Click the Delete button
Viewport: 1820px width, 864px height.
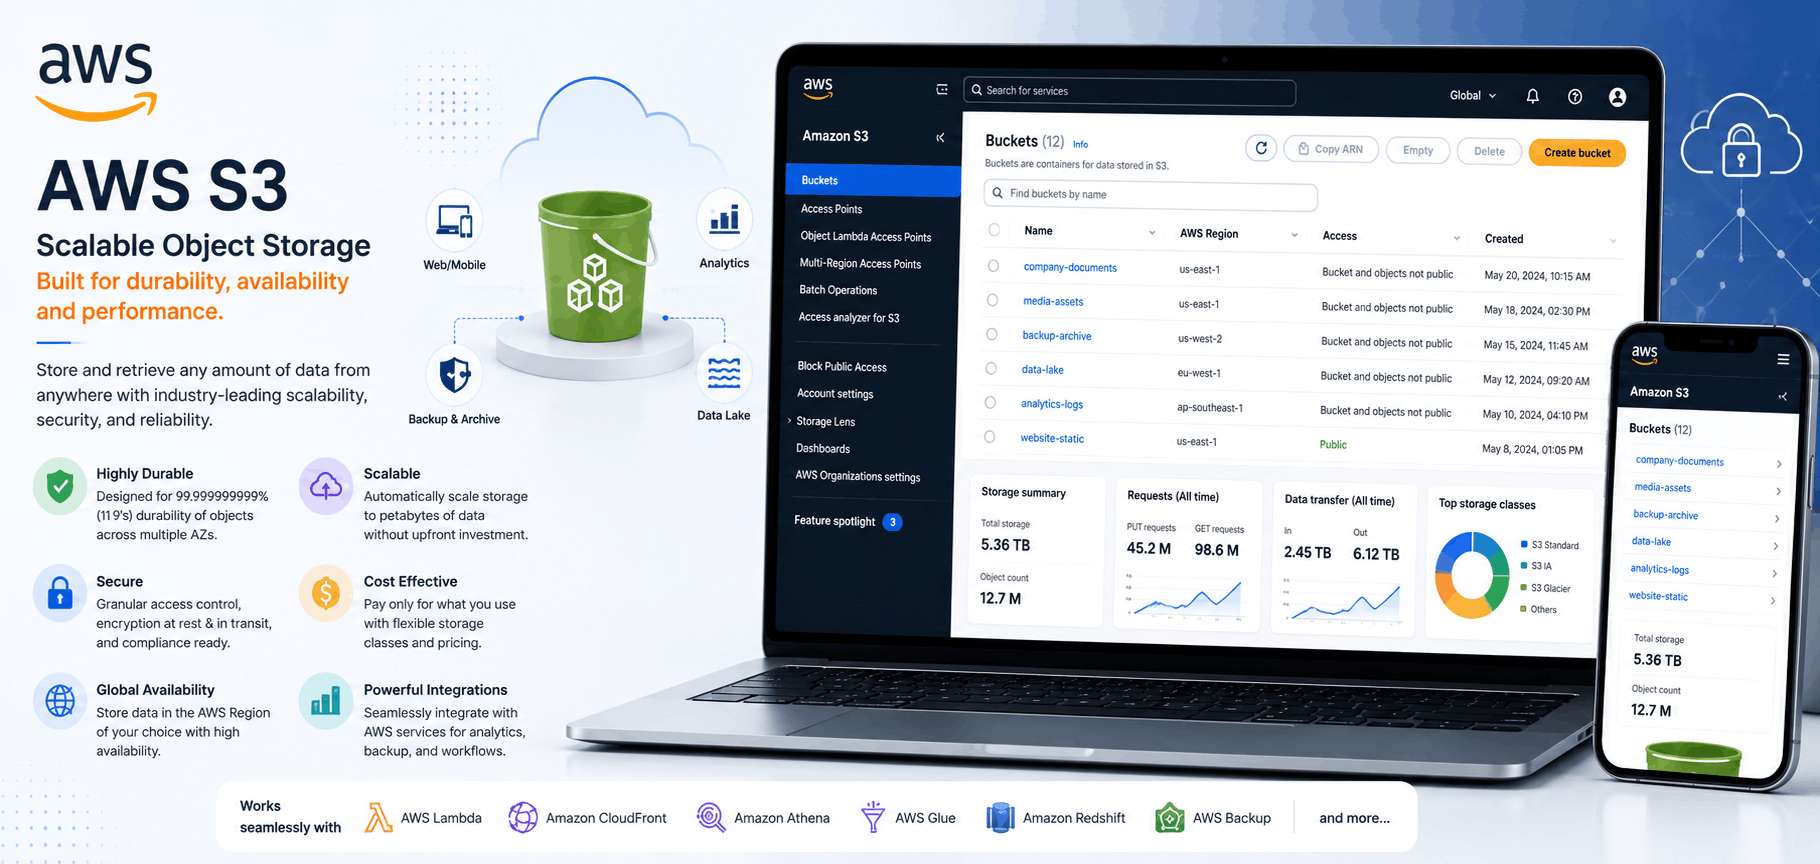1489,151
